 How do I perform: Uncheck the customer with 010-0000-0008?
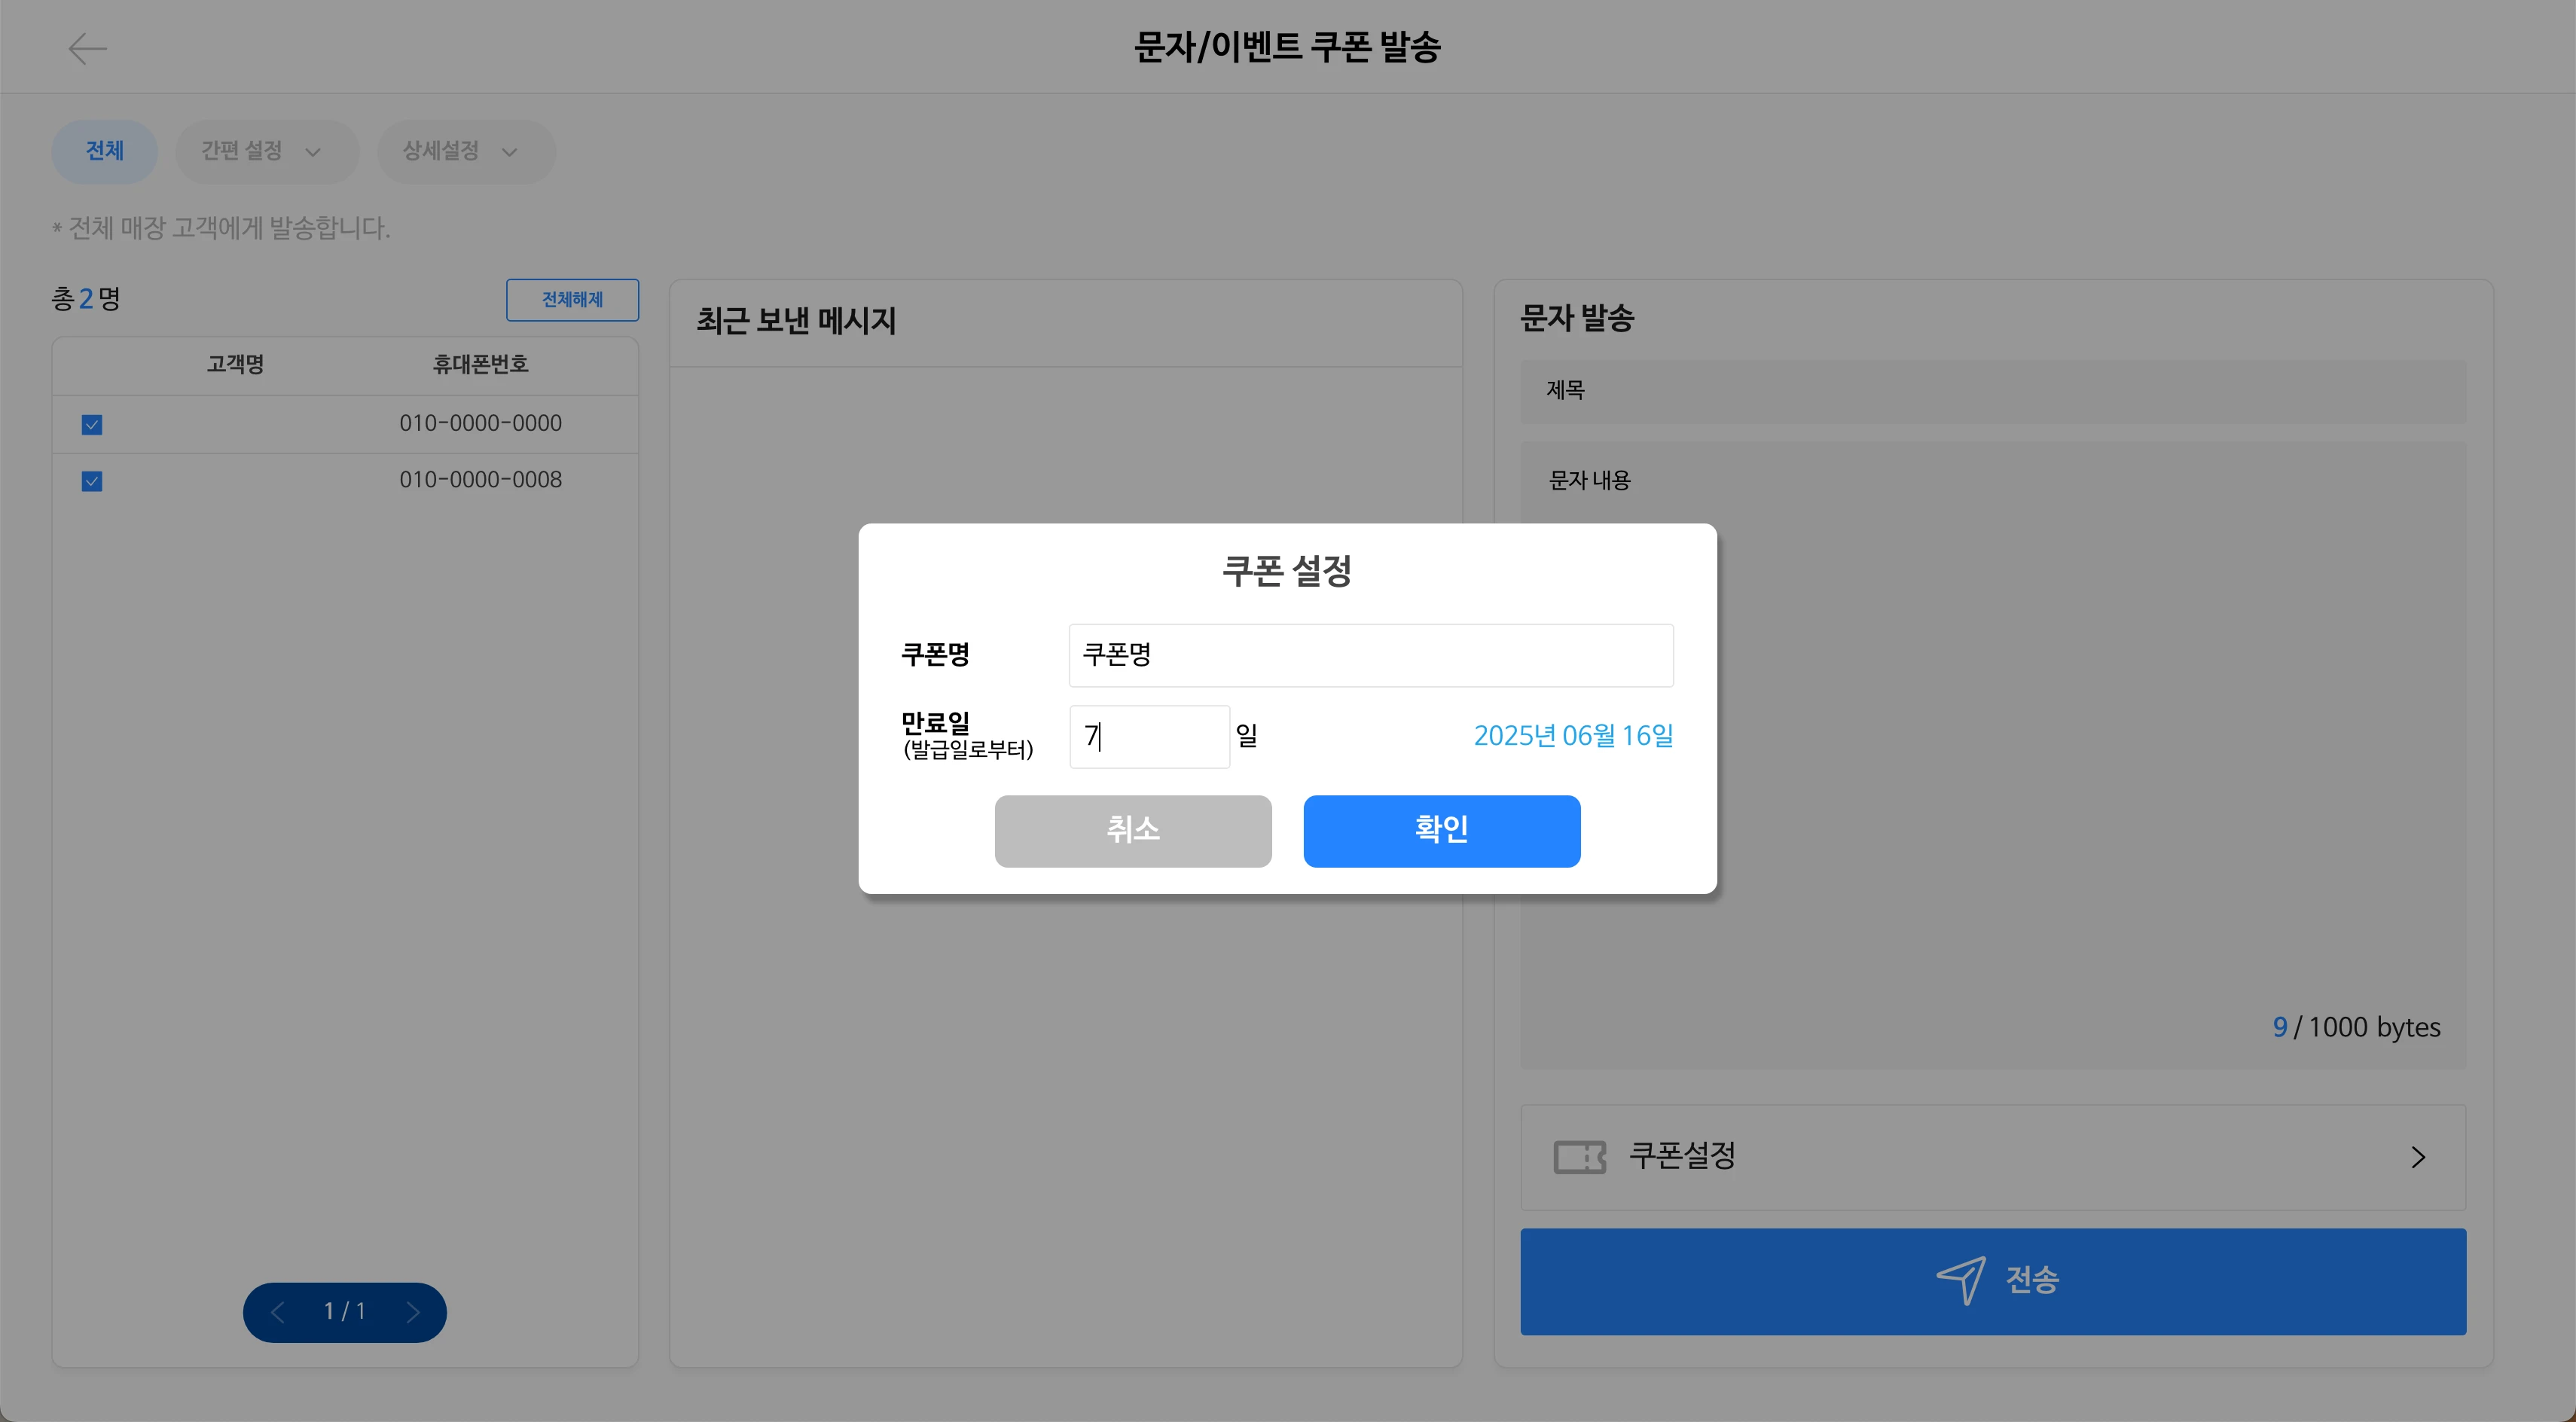point(92,482)
